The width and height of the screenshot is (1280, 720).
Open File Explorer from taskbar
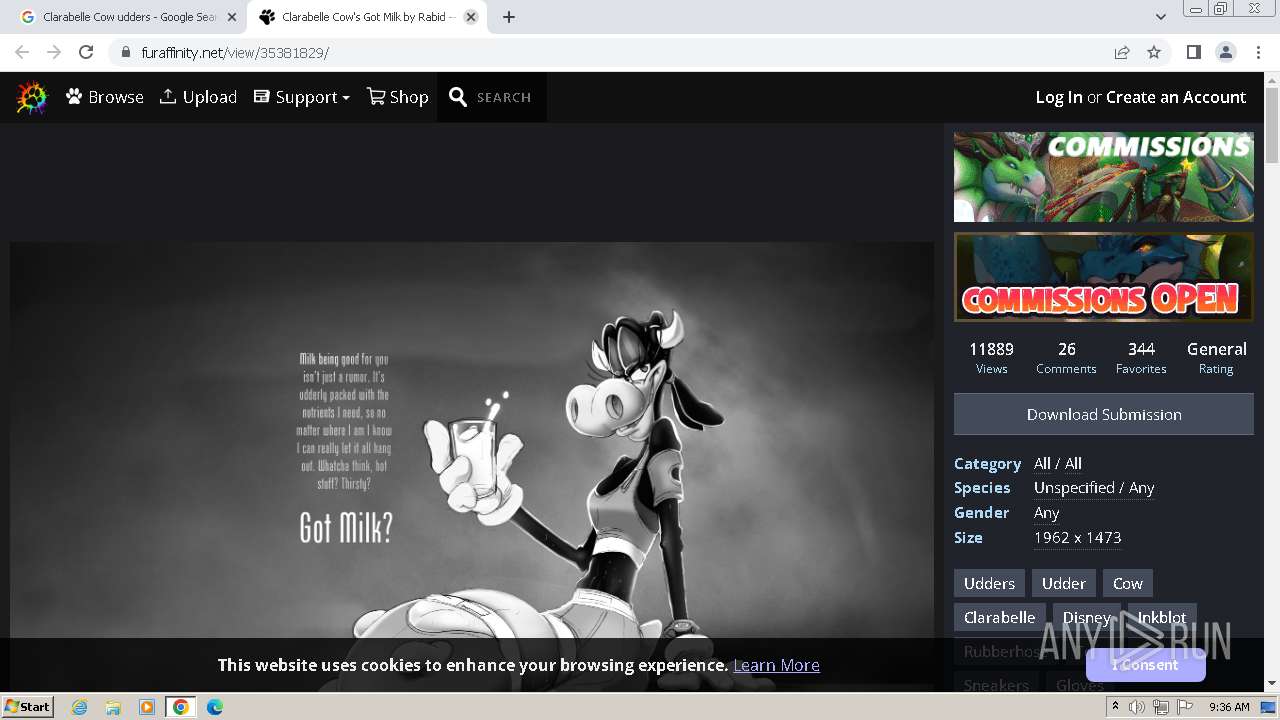[x=113, y=707]
